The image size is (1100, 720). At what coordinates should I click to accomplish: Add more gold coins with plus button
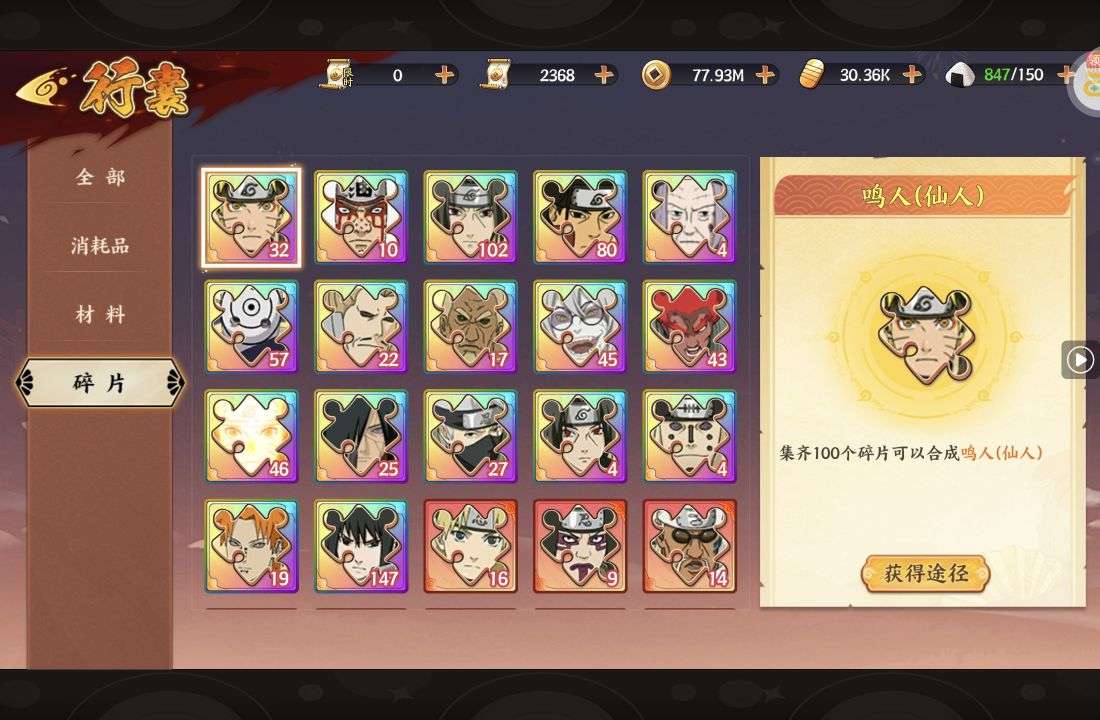pyautogui.click(x=765, y=74)
